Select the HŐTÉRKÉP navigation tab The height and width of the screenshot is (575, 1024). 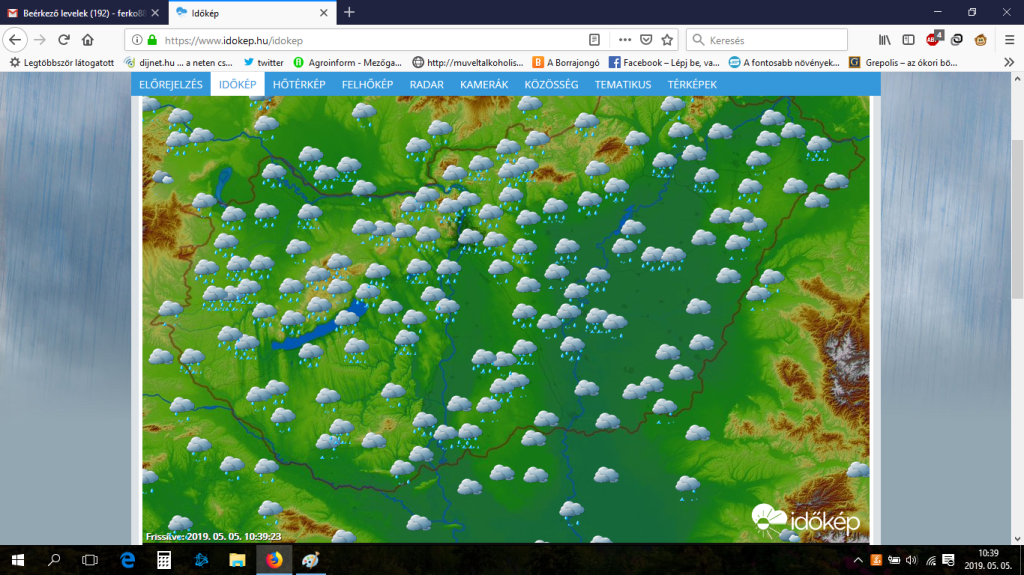[297, 85]
